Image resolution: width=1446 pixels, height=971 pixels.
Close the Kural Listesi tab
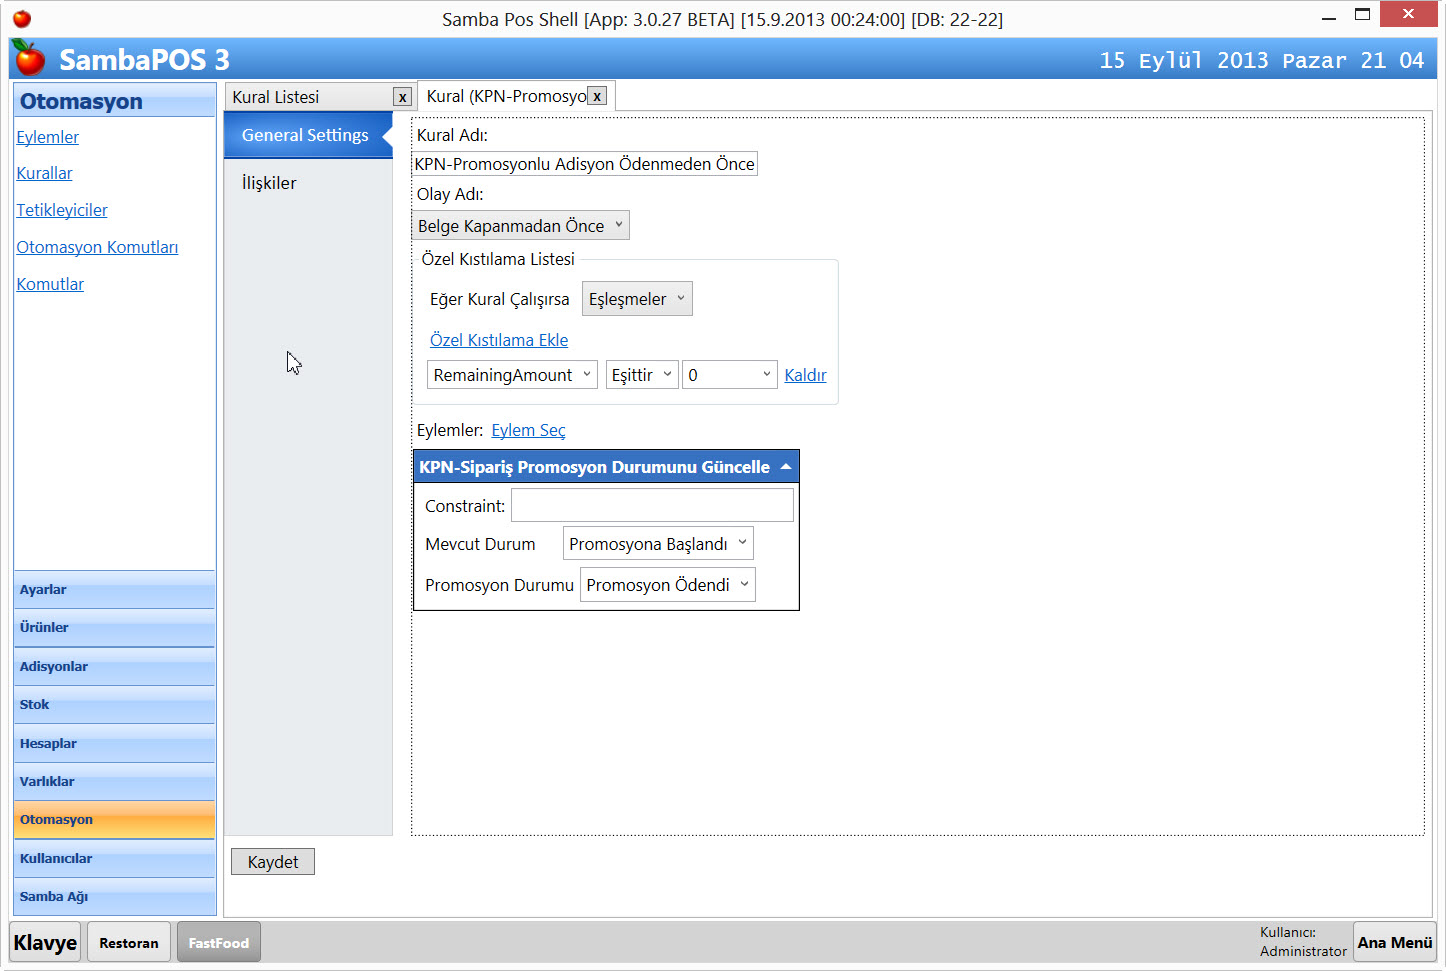[x=402, y=97]
